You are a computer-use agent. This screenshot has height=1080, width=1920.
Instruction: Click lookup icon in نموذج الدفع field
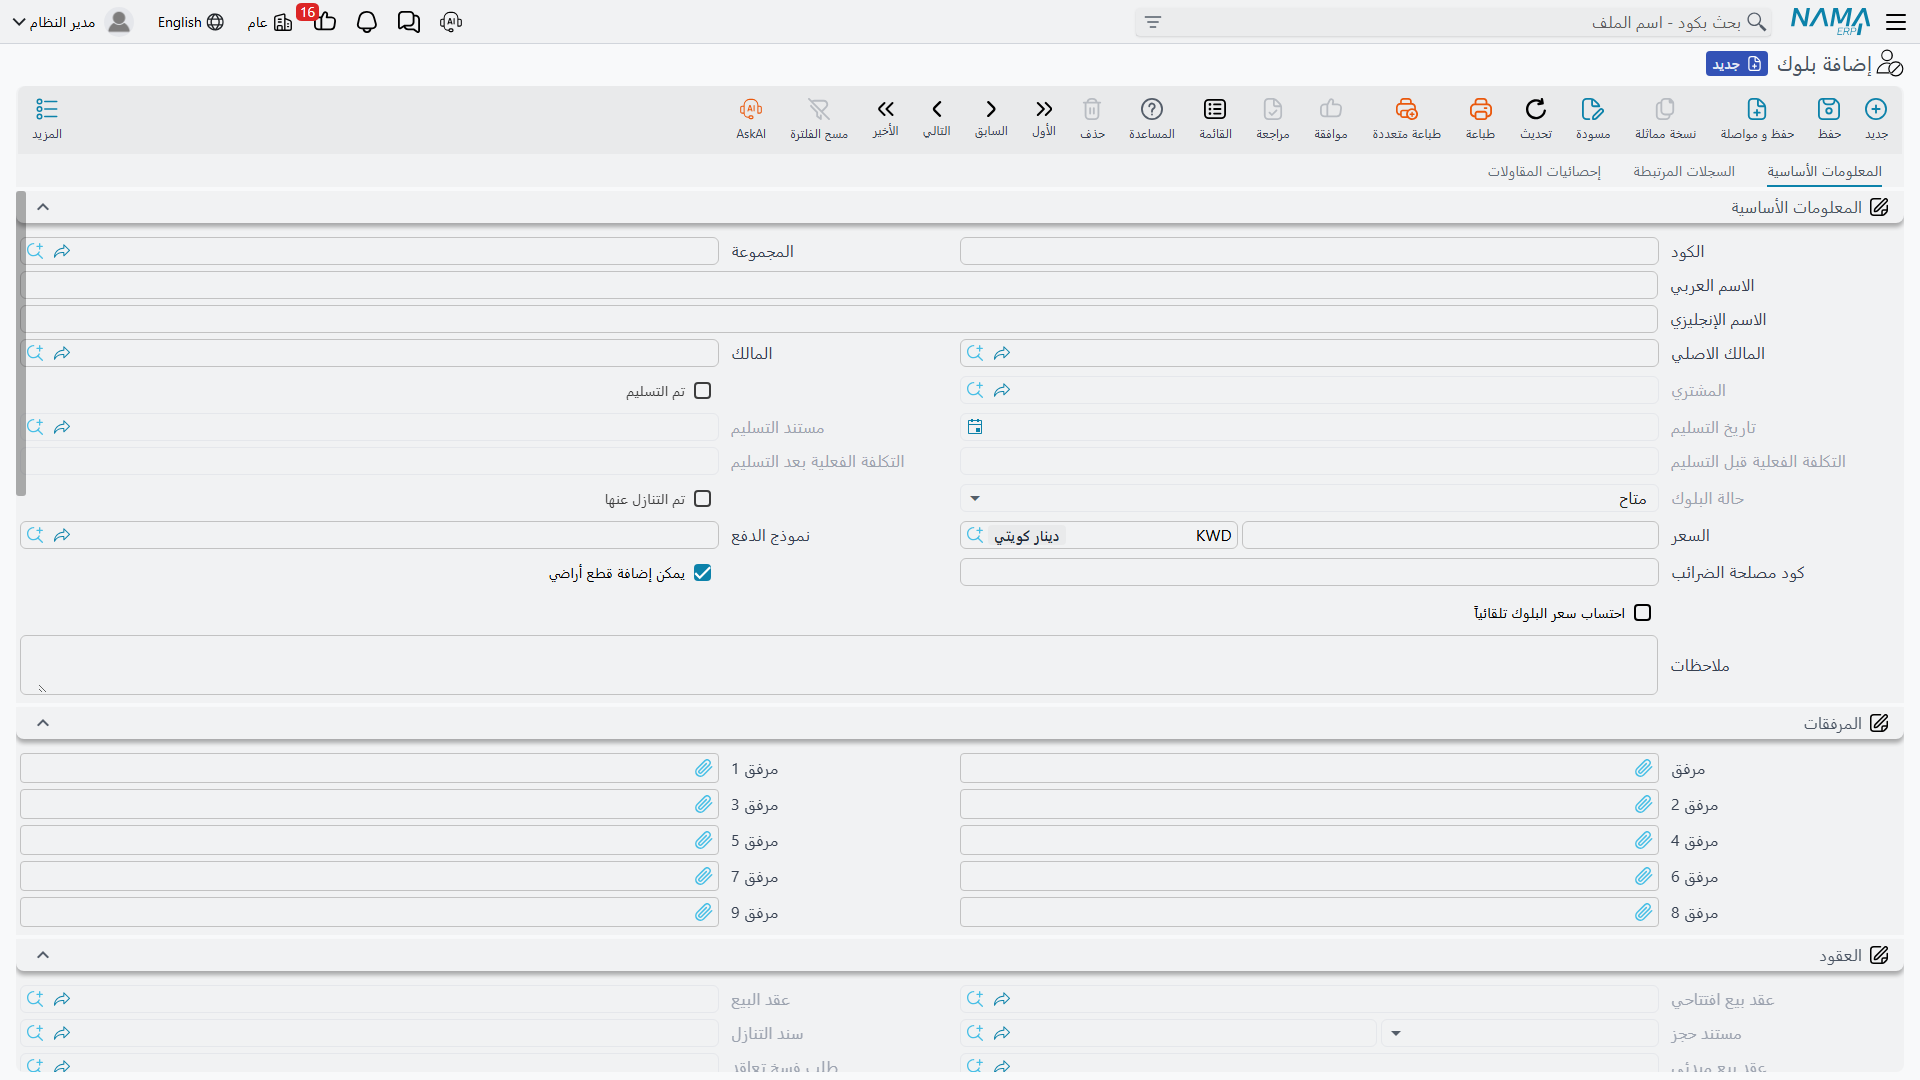[x=35, y=535]
